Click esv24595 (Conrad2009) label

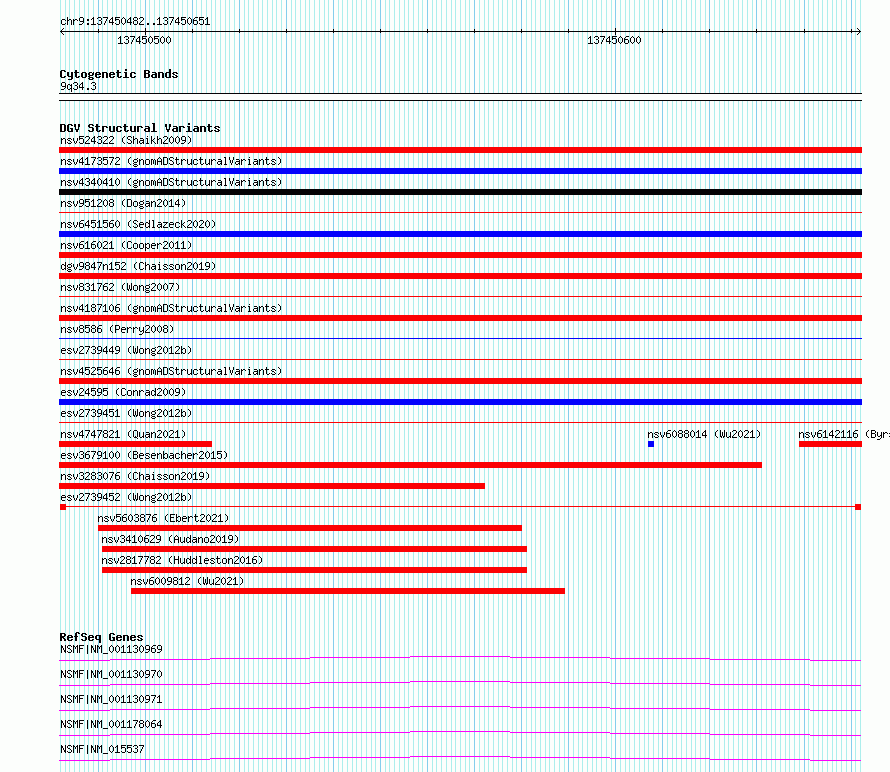pos(123,392)
